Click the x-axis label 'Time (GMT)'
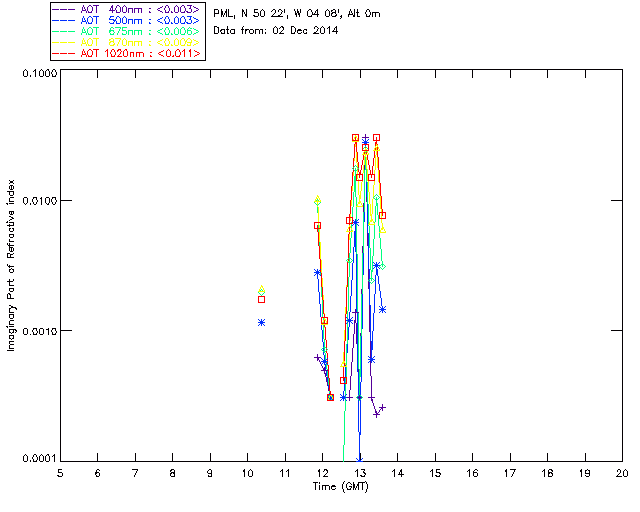This screenshot has width=640, height=512. pos(340,487)
